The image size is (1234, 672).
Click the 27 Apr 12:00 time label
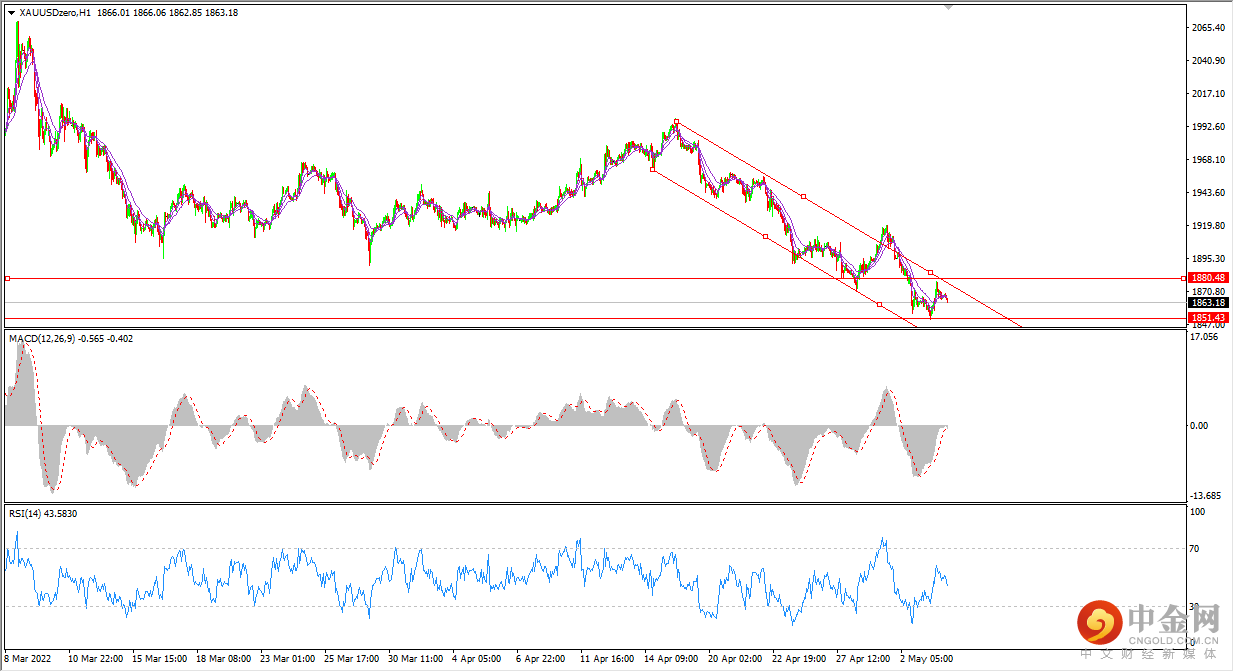click(x=863, y=660)
